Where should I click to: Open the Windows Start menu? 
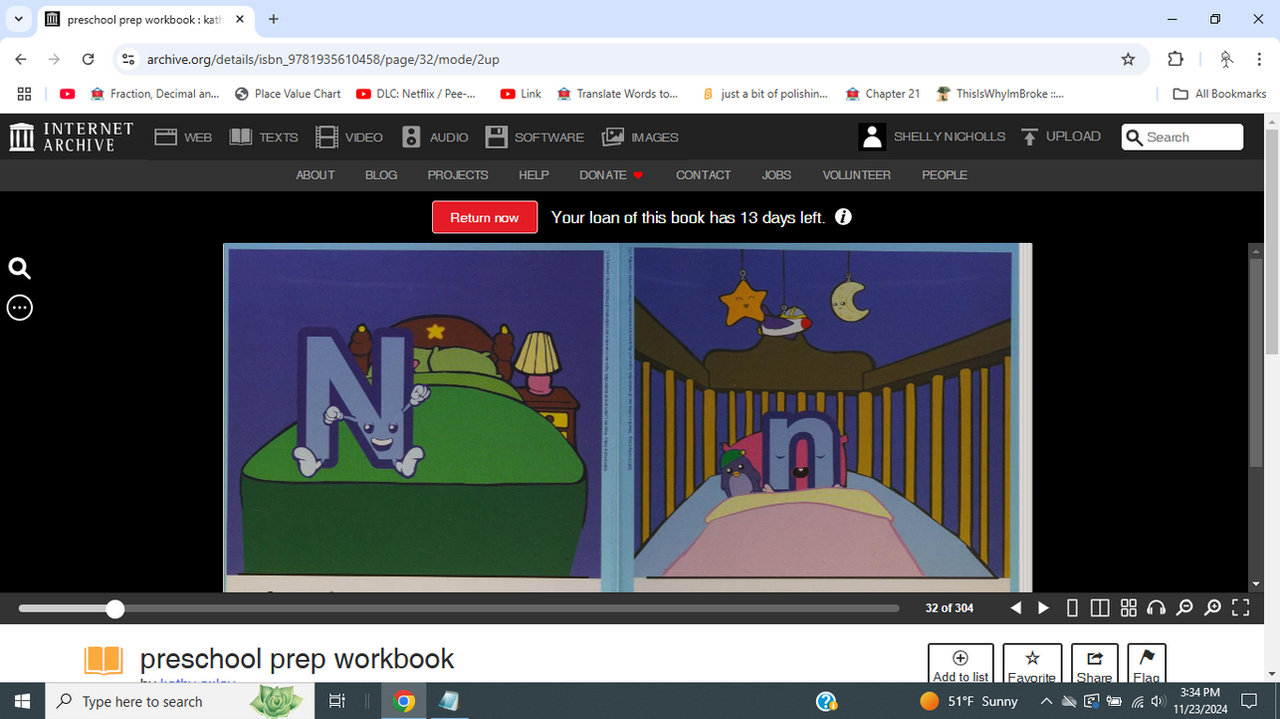click(22, 701)
